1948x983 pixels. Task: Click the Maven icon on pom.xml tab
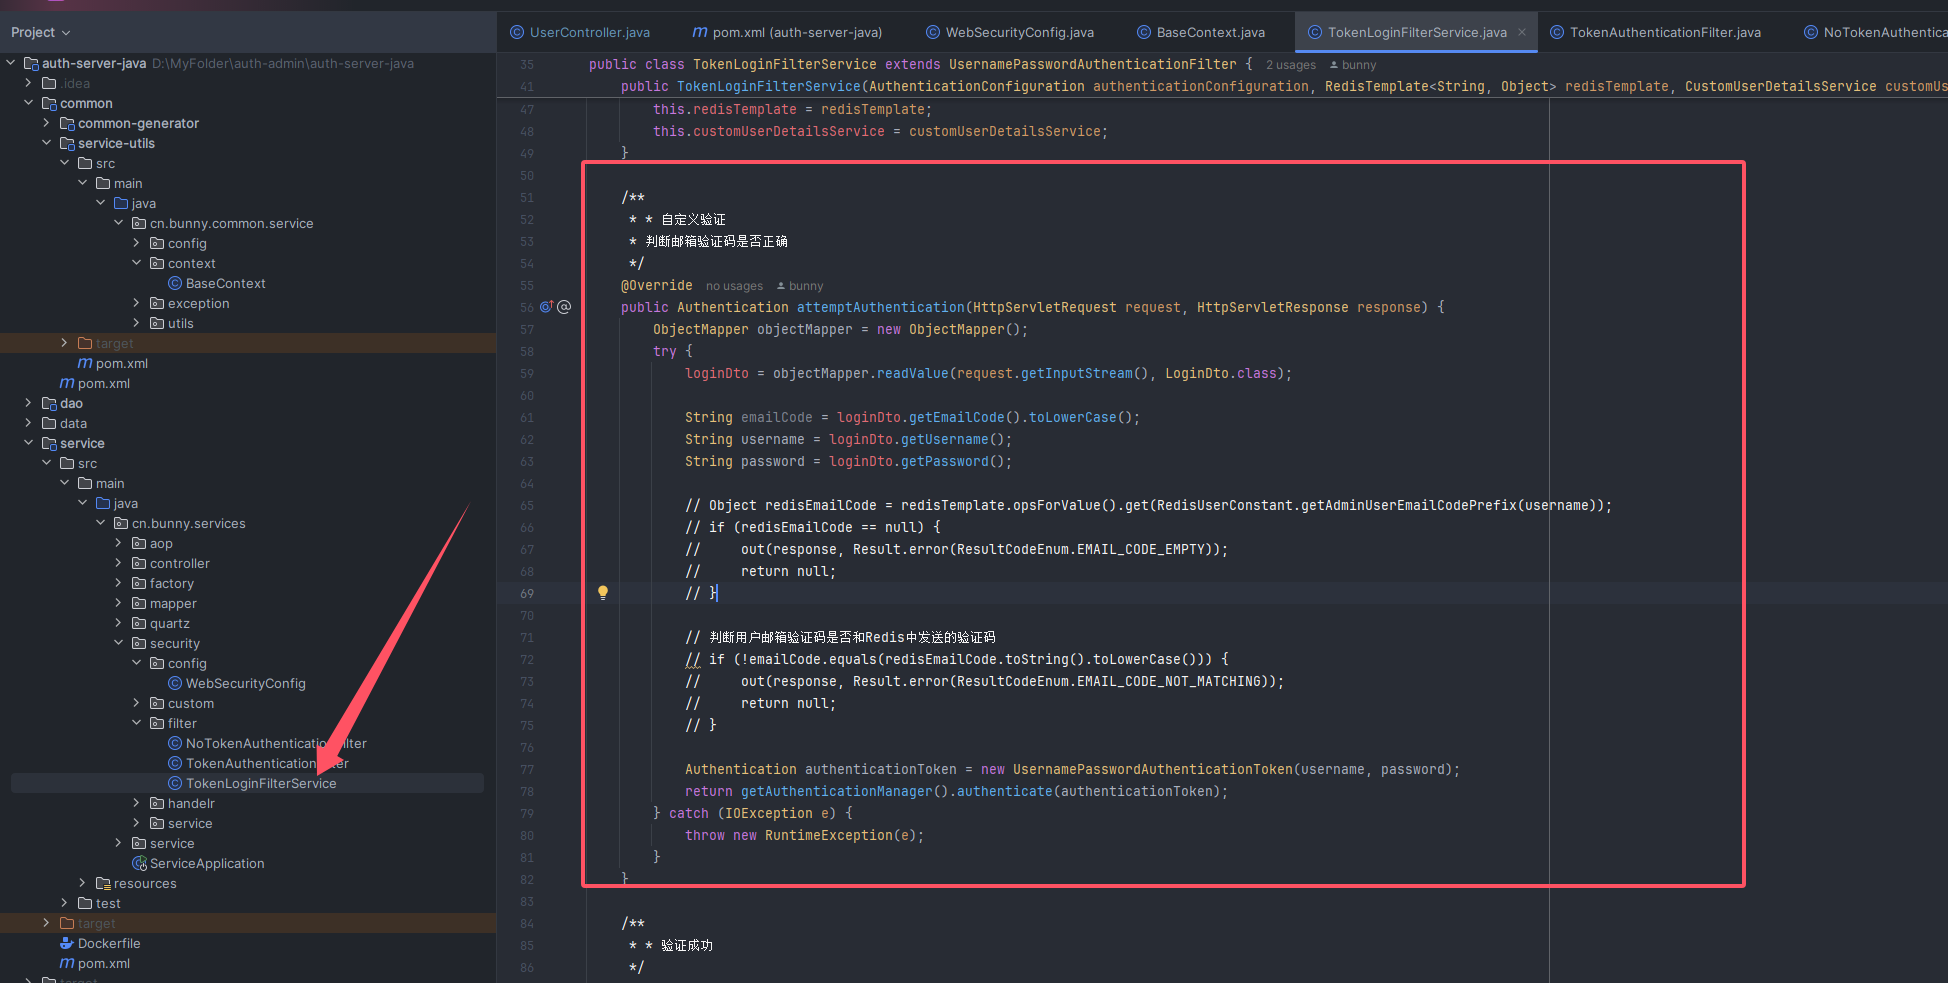pyautogui.click(x=700, y=32)
